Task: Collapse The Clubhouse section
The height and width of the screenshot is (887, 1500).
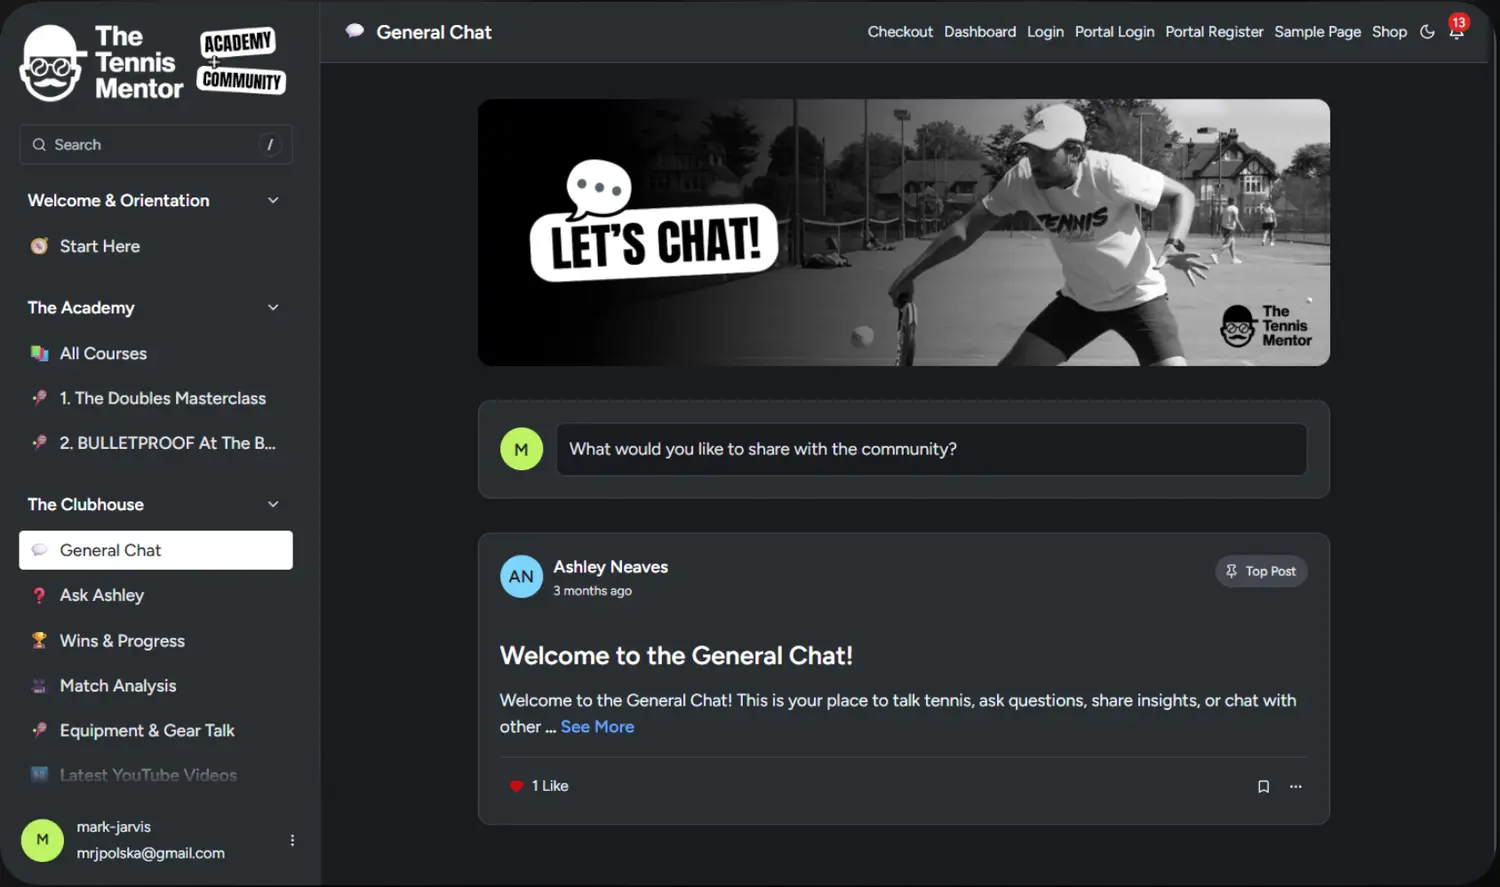Action: 273,504
